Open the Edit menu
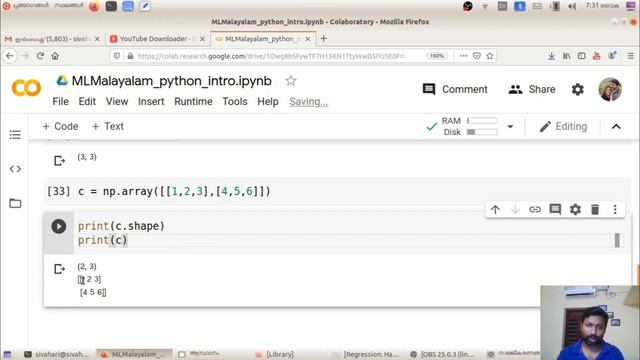Viewport: 640px width, 360px height. (87, 102)
